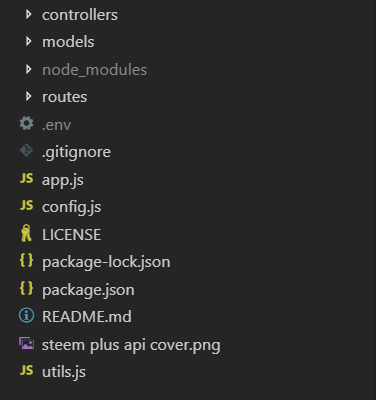Open the package.json file
Viewport: 376px width, 400px height.
point(88,290)
